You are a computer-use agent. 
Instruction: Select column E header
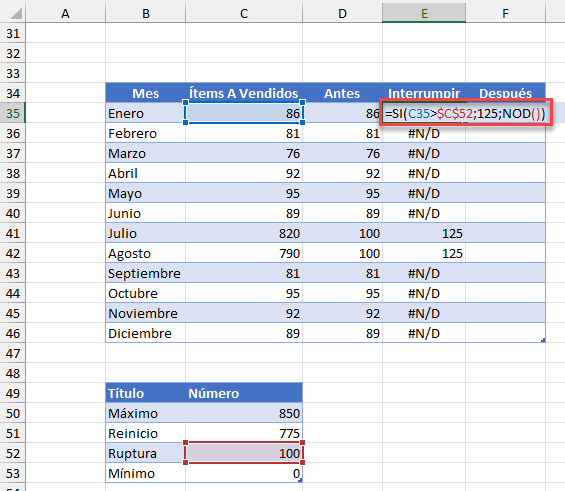coord(424,13)
